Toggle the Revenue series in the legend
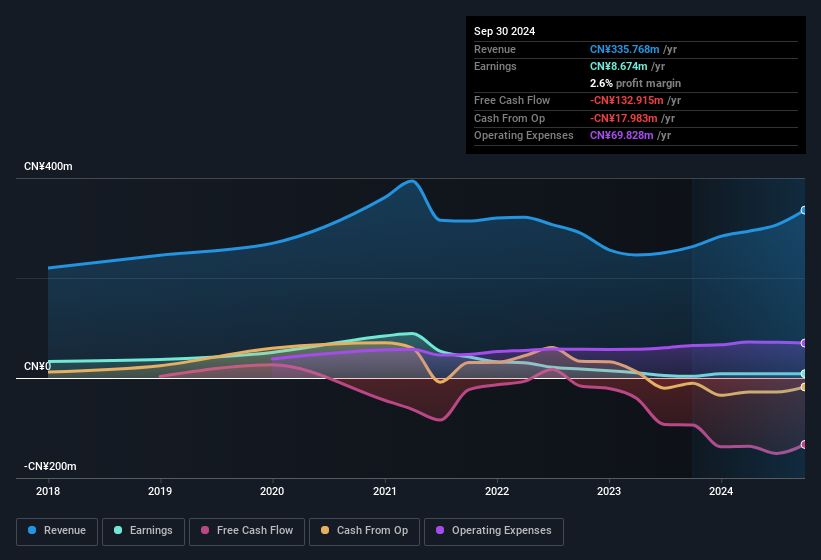 click(57, 531)
